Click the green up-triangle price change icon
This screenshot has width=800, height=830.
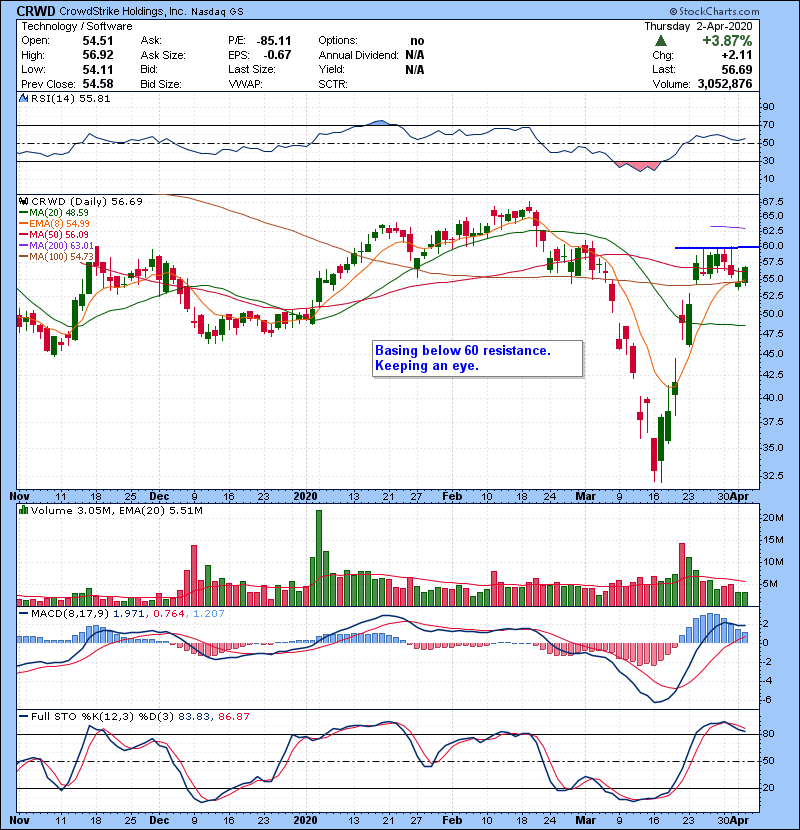coord(660,41)
